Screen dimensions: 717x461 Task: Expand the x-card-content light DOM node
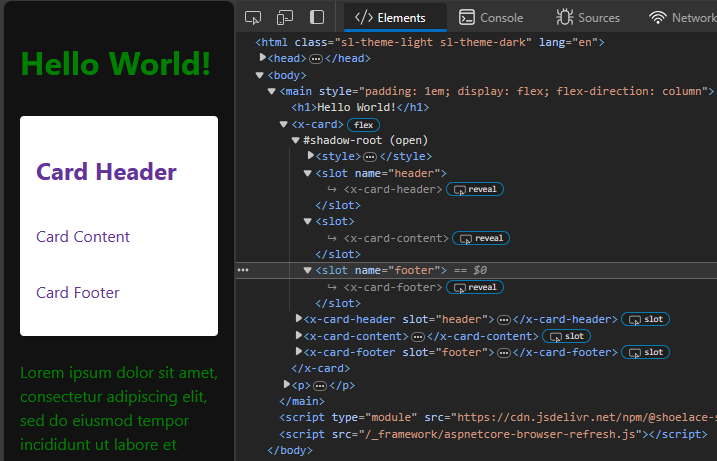(x=299, y=335)
